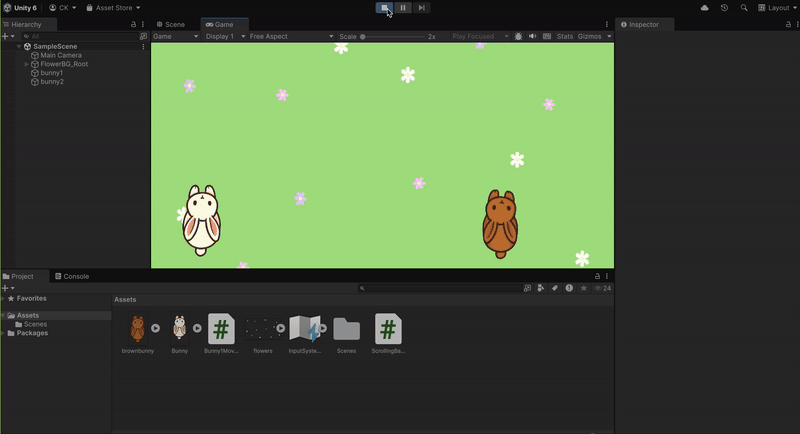The height and width of the screenshot is (434, 800).
Task: Expand the FlowerBG_Root object
Action: click(x=27, y=64)
